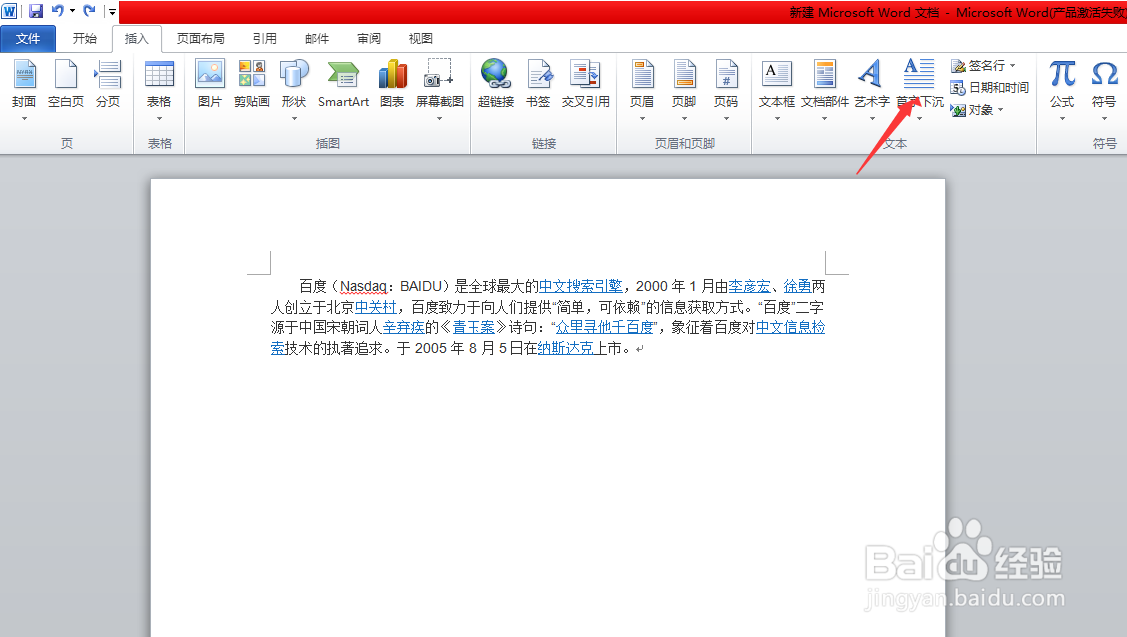Viewport: 1127px width, 637px height.
Task: Open the 视图 ribbon tab
Action: pos(420,38)
